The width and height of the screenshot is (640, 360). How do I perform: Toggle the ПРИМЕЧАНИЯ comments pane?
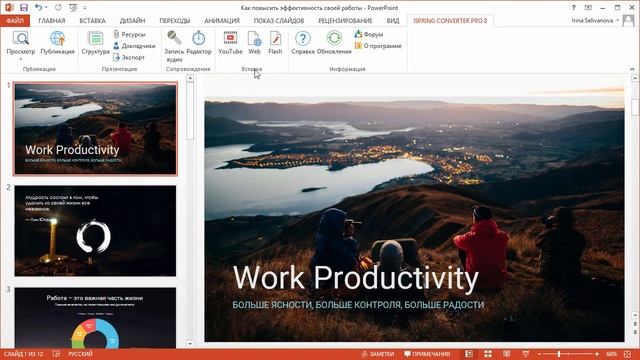(x=427, y=354)
